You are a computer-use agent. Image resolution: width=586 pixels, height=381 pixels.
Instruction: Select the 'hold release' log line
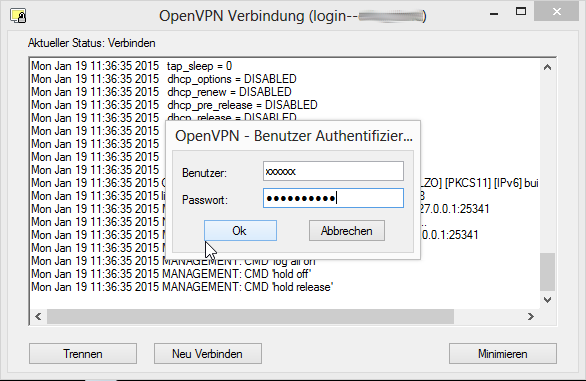pos(182,287)
